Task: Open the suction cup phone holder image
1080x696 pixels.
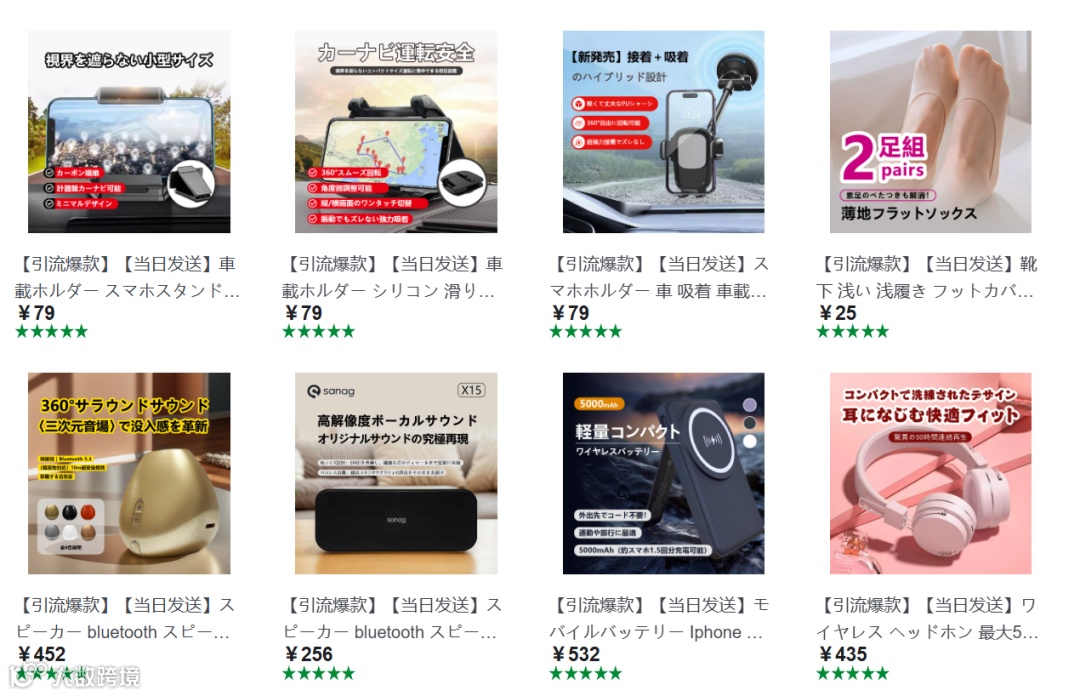Action: (x=663, y=132)
